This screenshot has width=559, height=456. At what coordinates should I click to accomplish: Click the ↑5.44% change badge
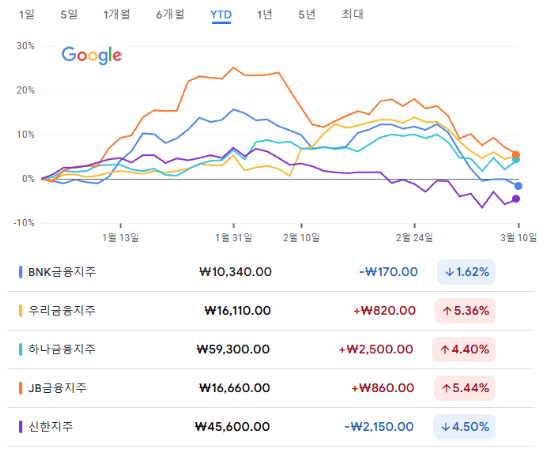coord(465,388)
